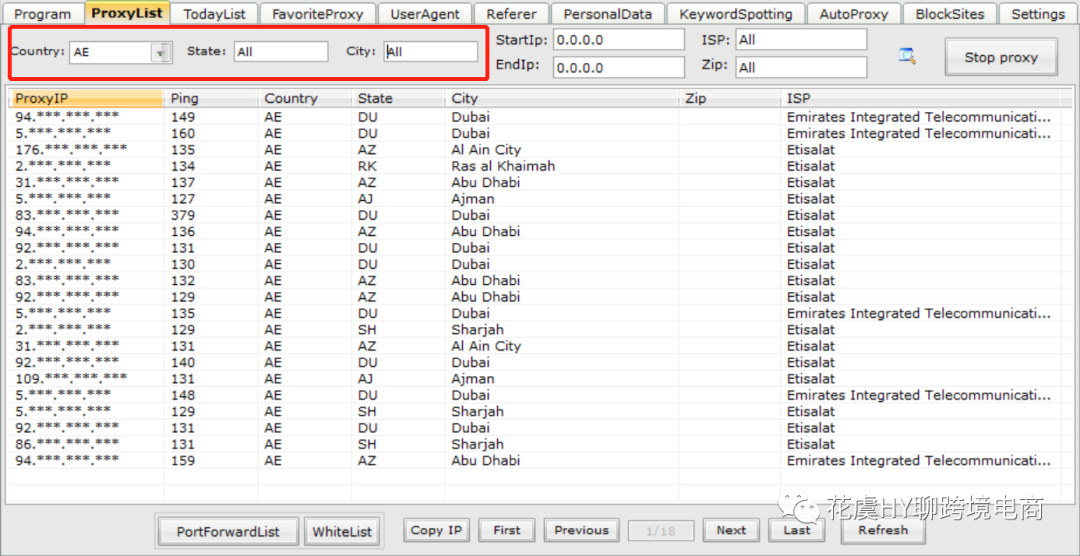Image resolution: width=1080 pixels, height=556 pixels.
Task: Switch to the Program tab
Action: 43,14
